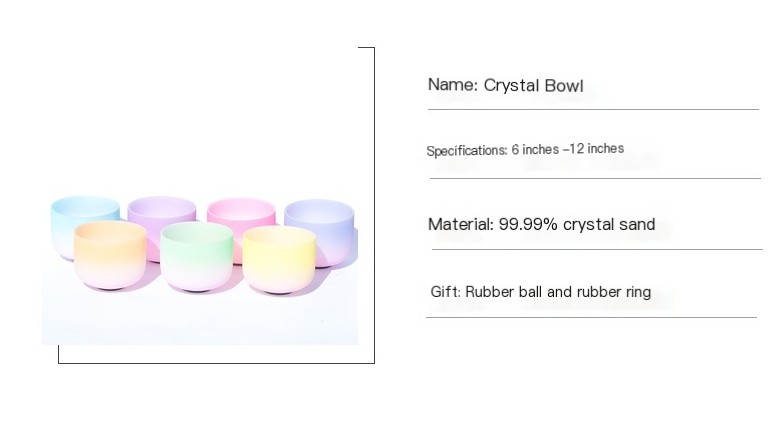Select the Specifications 6 inches–12 inches line
This screenshot has height=427, width=776.
(x=525, y=149)
